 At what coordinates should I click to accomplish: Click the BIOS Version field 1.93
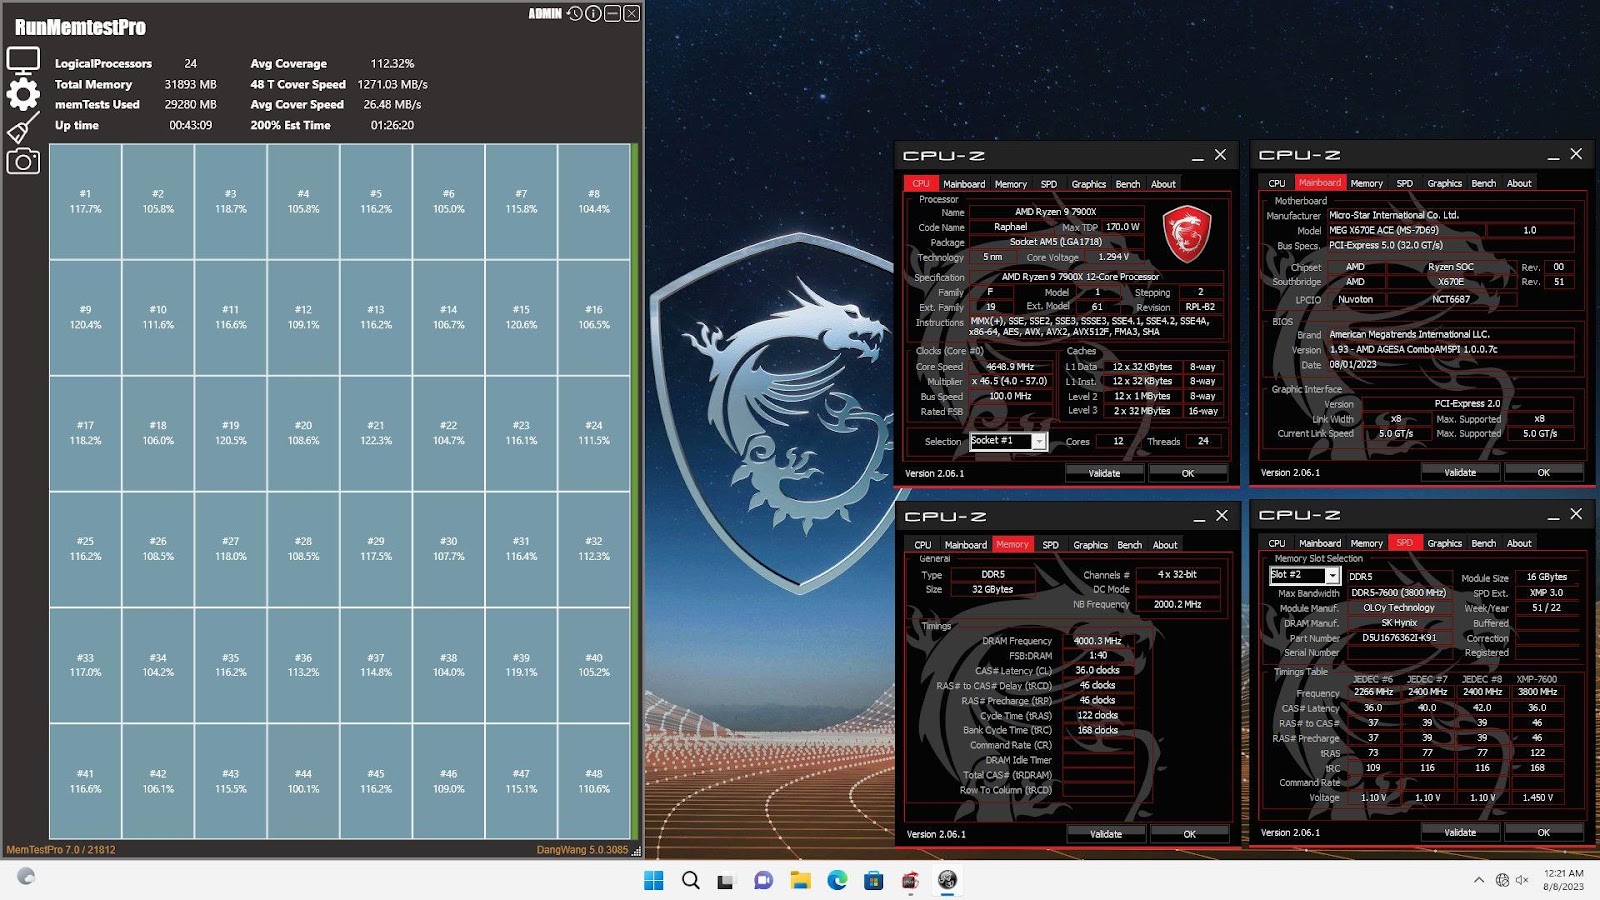point(1449,350)
